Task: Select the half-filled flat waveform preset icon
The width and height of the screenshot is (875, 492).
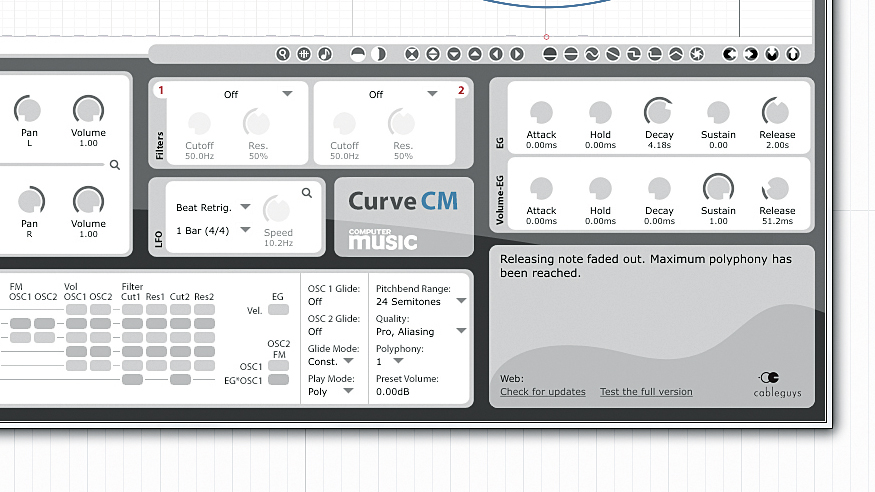Action: (550, 54)
